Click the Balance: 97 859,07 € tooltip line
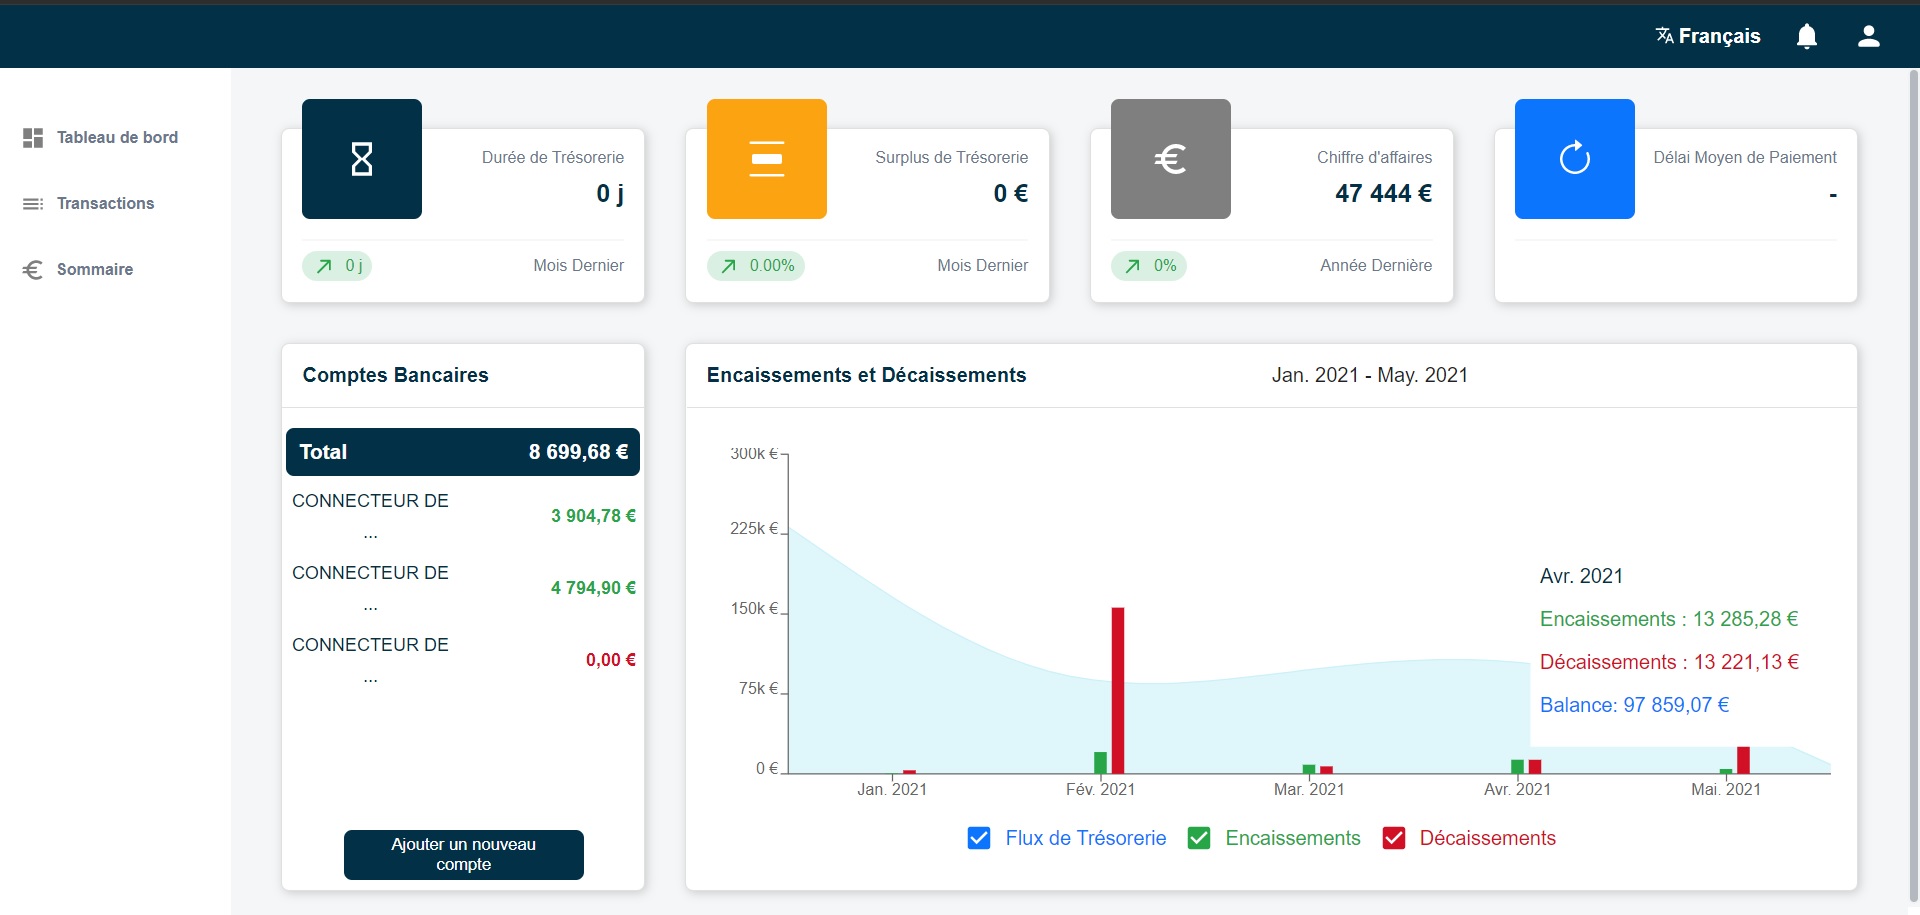This screenshot has width=1920, height=915. click(x=1635, y=705)
